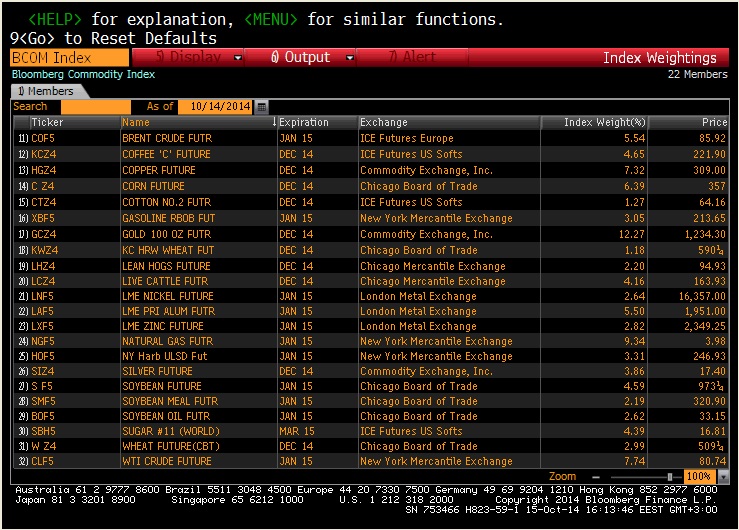Select NGF5 natural gas ticker

pos(43,342)
